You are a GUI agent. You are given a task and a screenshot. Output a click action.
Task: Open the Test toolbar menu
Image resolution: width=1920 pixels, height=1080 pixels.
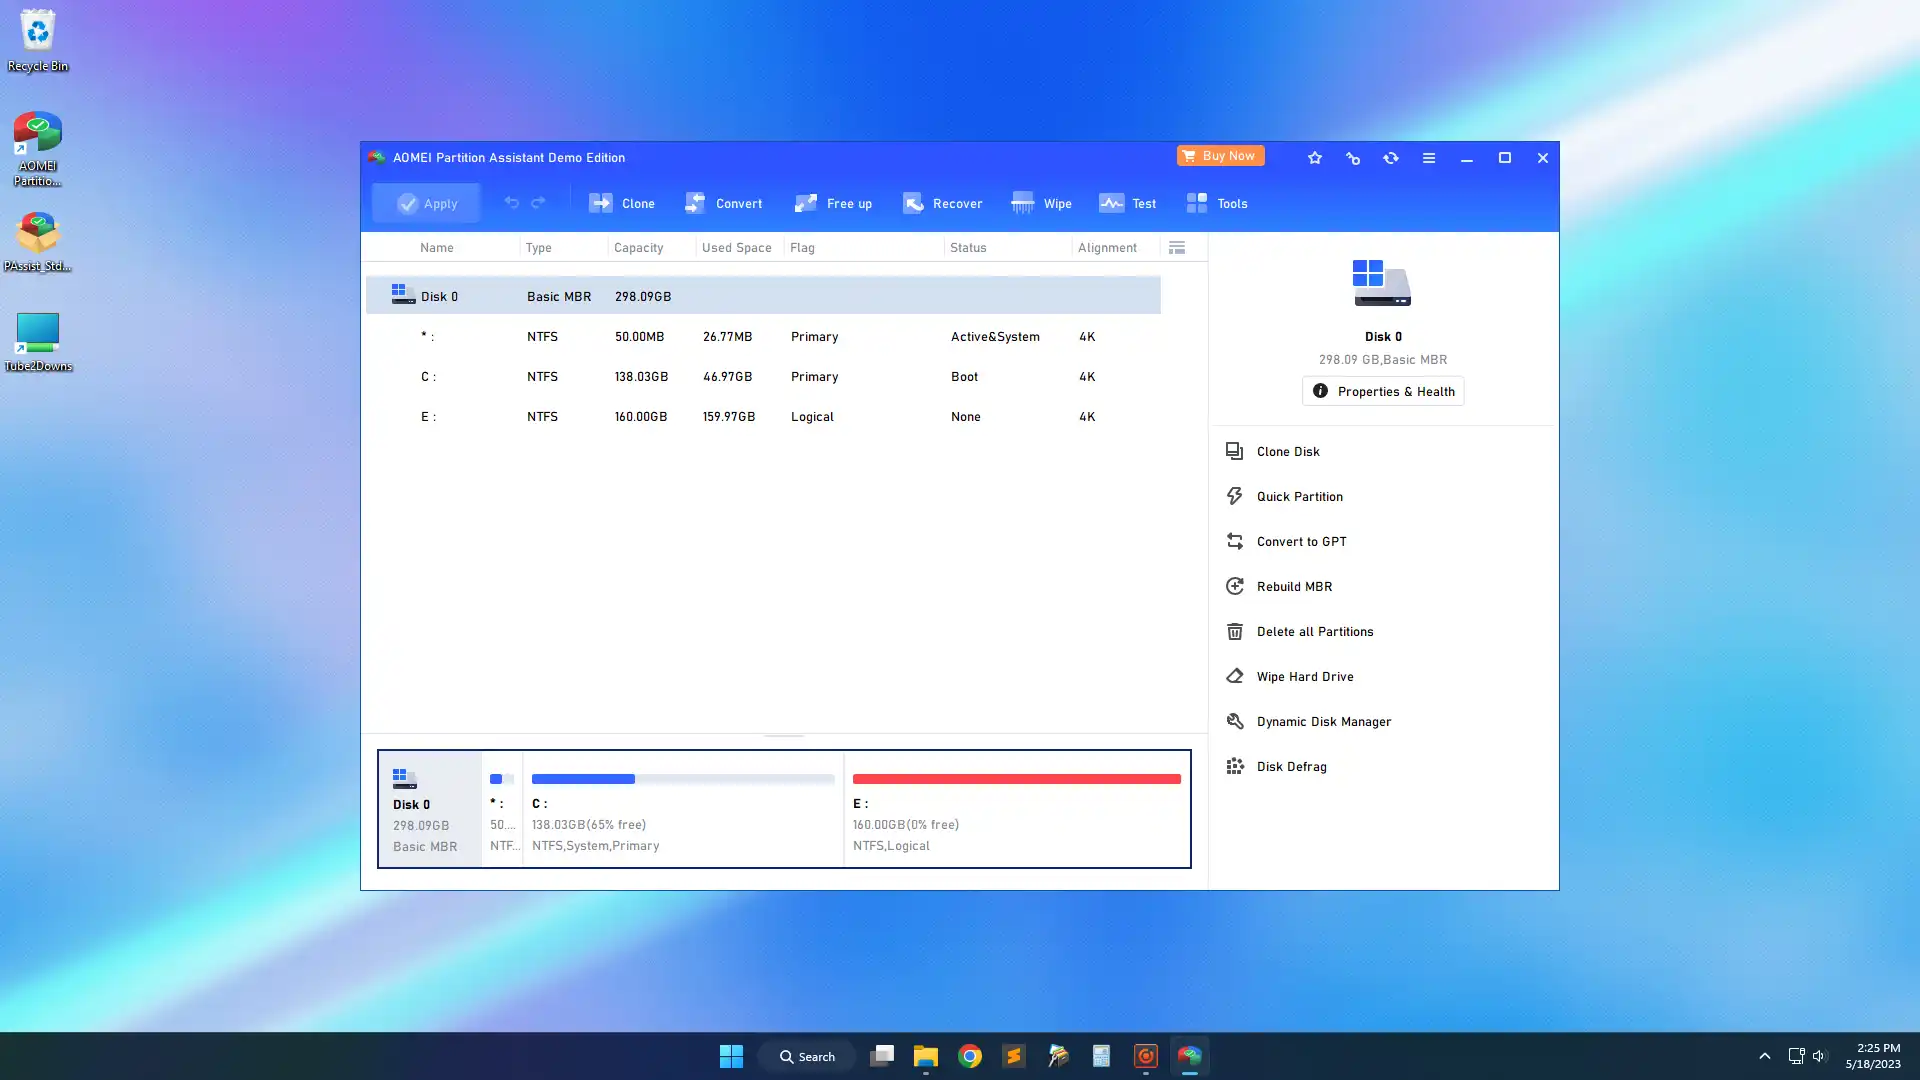tap(1127, 203)
